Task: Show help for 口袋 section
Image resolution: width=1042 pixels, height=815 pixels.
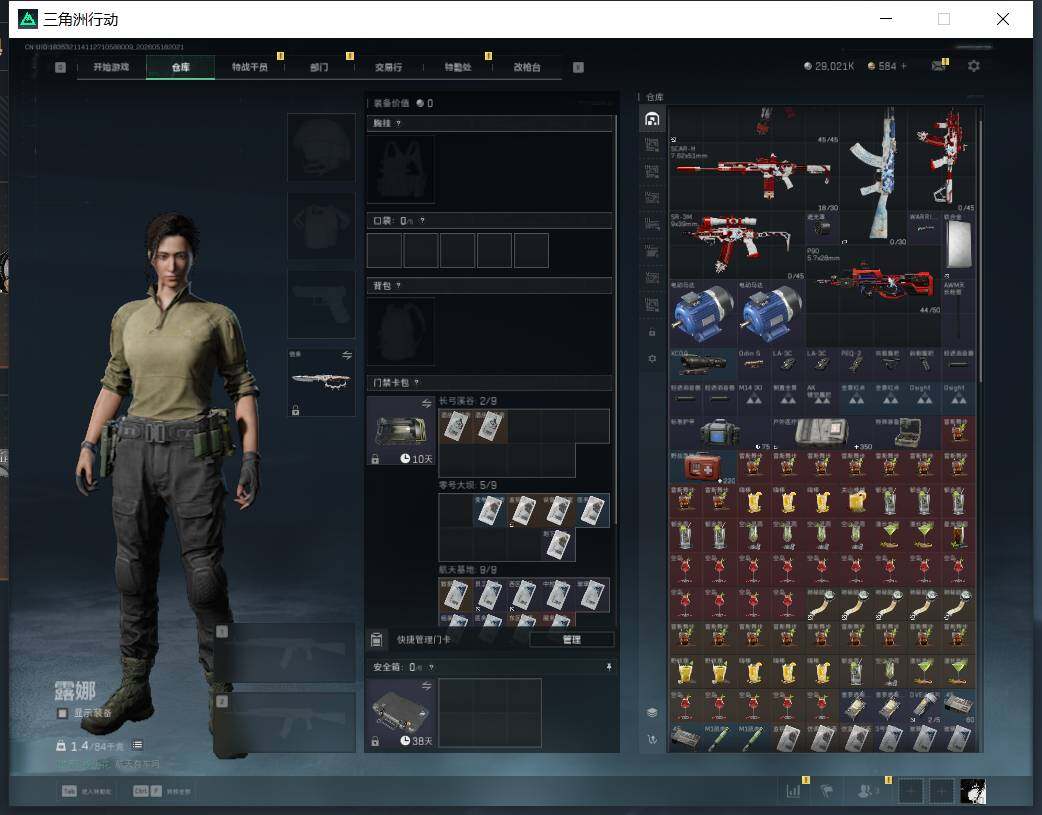Action: coord(422,221)
